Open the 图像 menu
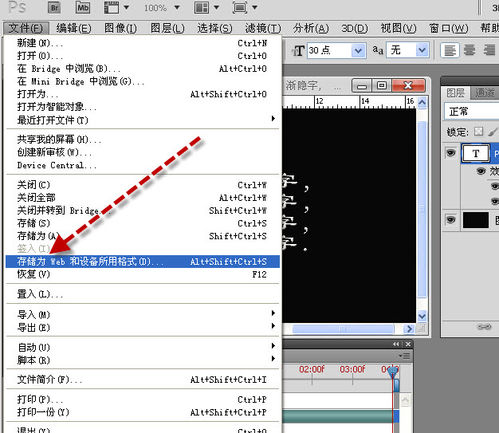 pos(120,28)
